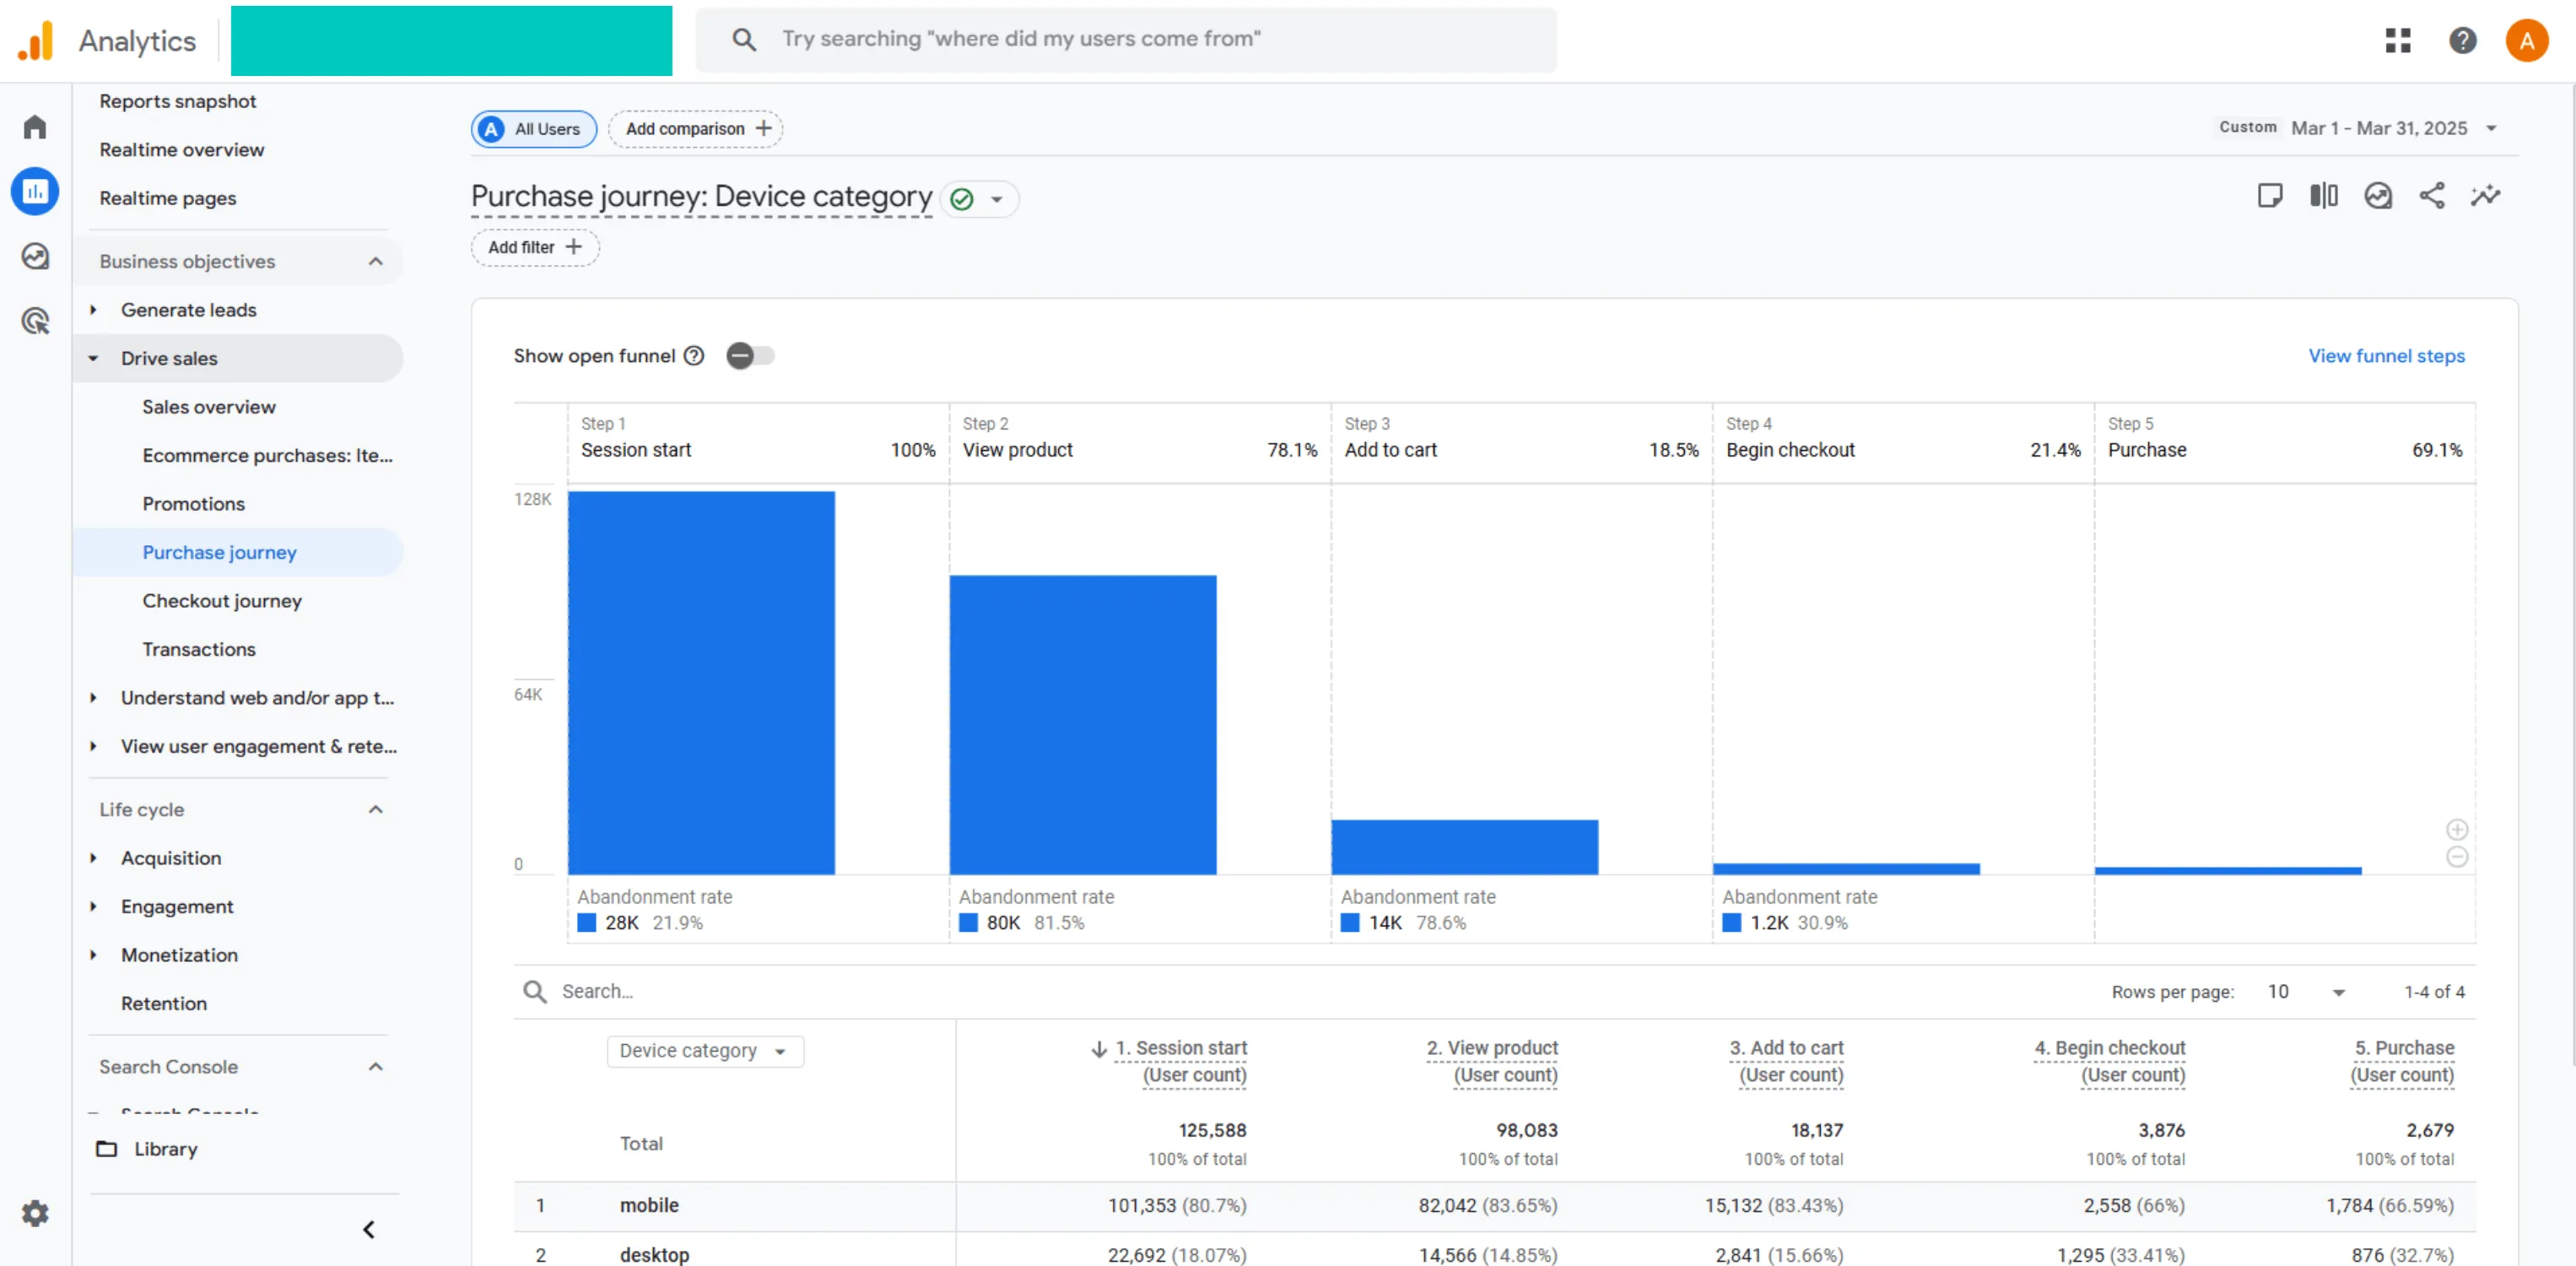The image size is (2576, 1266).
Task: Open the Transactions report
Action: (199, 650)
